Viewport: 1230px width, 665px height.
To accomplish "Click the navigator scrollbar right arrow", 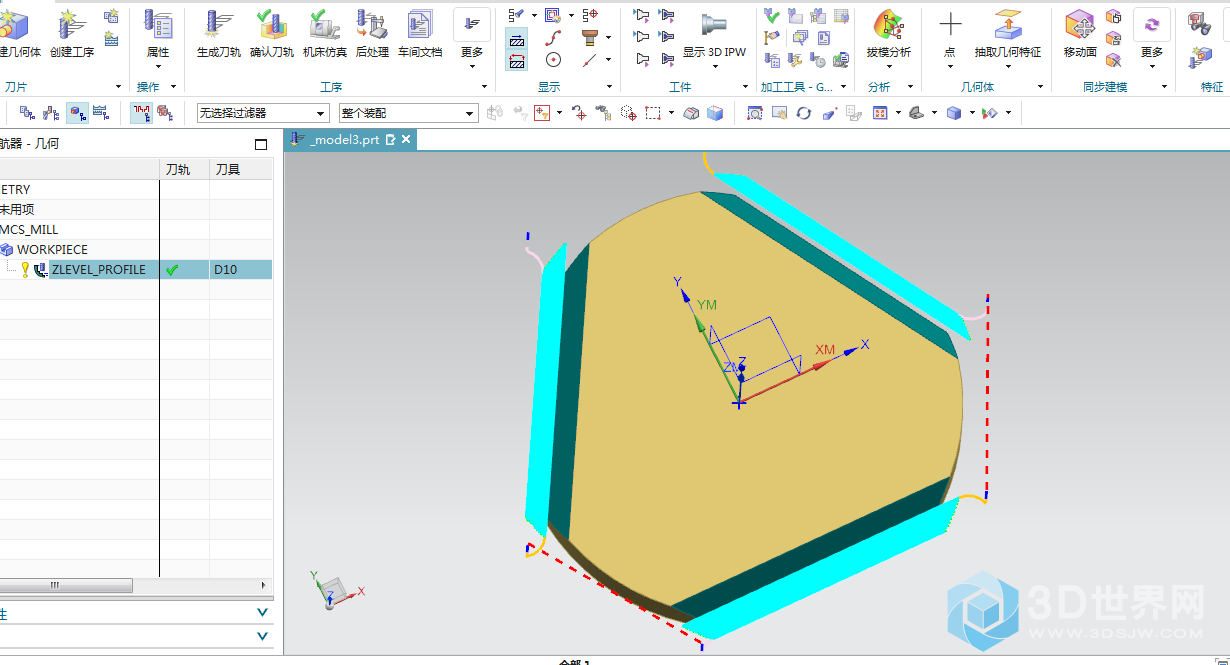I will pos(264,585).
